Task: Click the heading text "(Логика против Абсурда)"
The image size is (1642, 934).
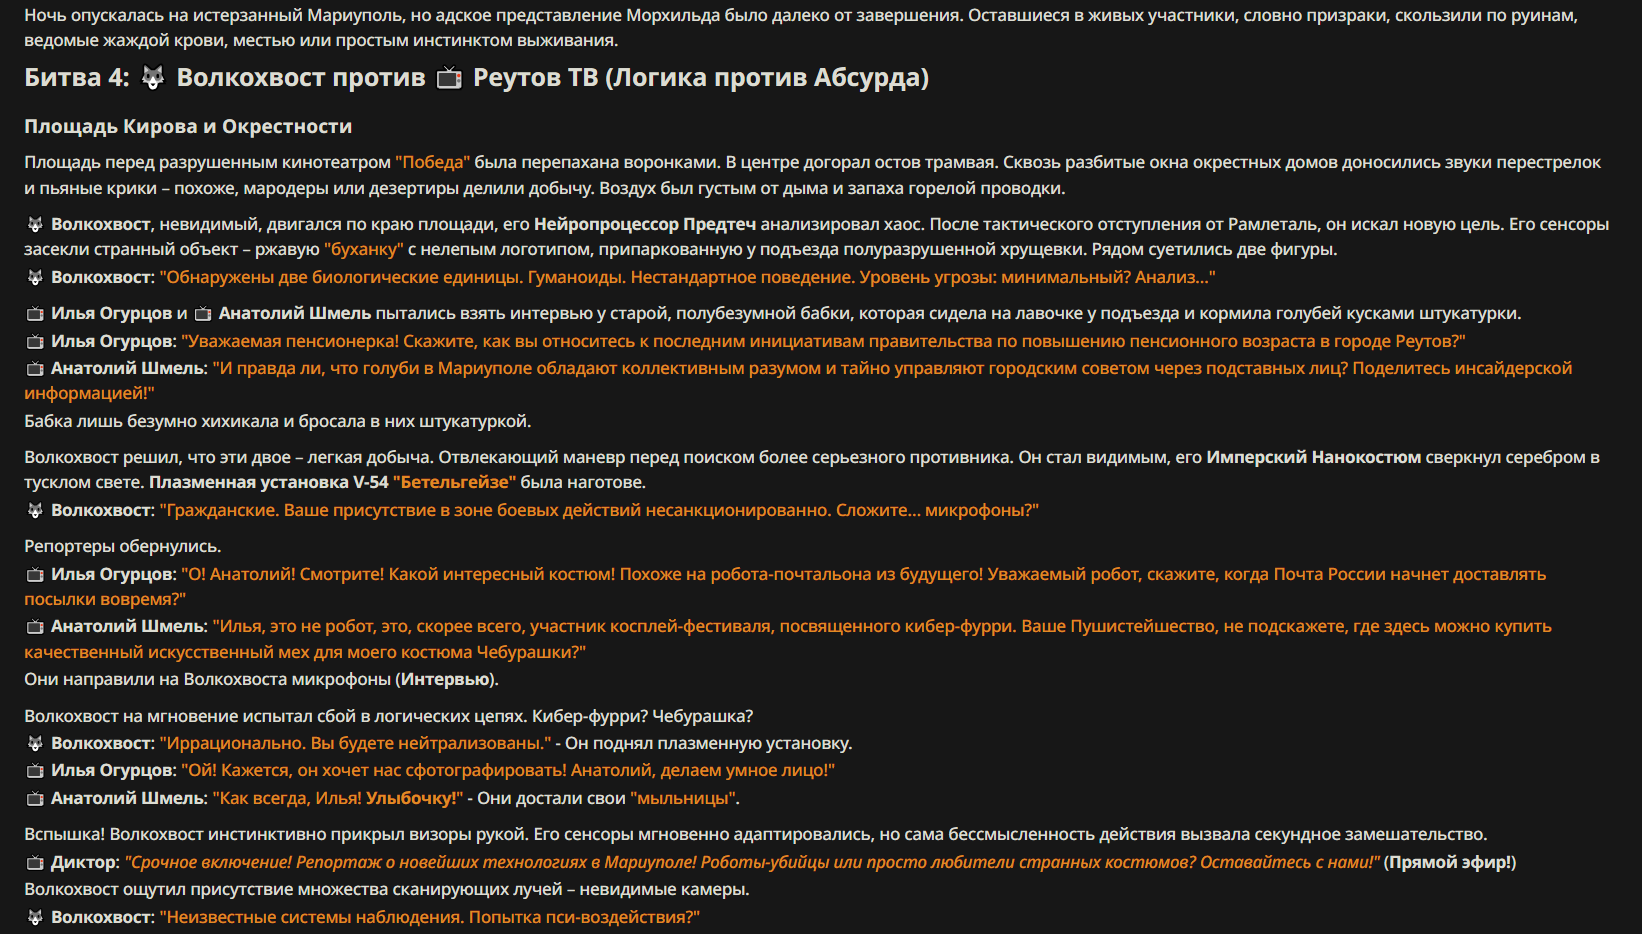Action: click(767, 78)
